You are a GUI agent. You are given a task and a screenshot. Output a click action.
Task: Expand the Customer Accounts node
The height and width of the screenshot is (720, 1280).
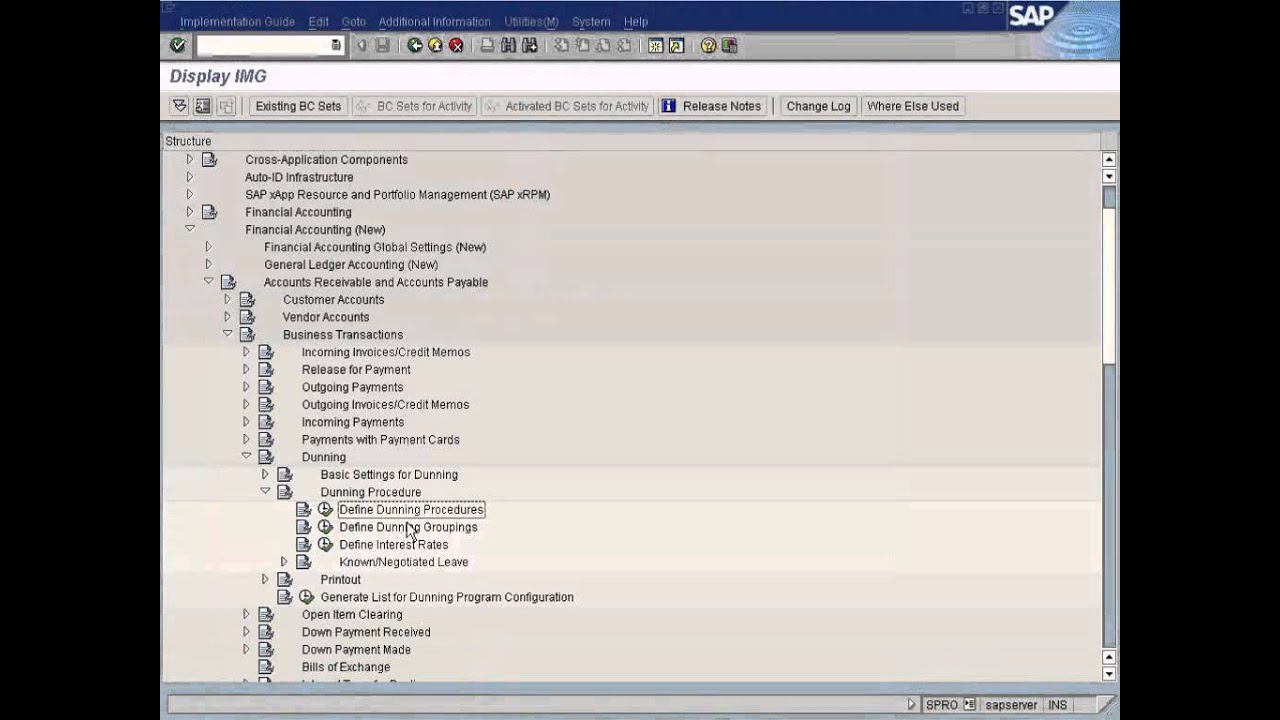(x=227, y=299)
